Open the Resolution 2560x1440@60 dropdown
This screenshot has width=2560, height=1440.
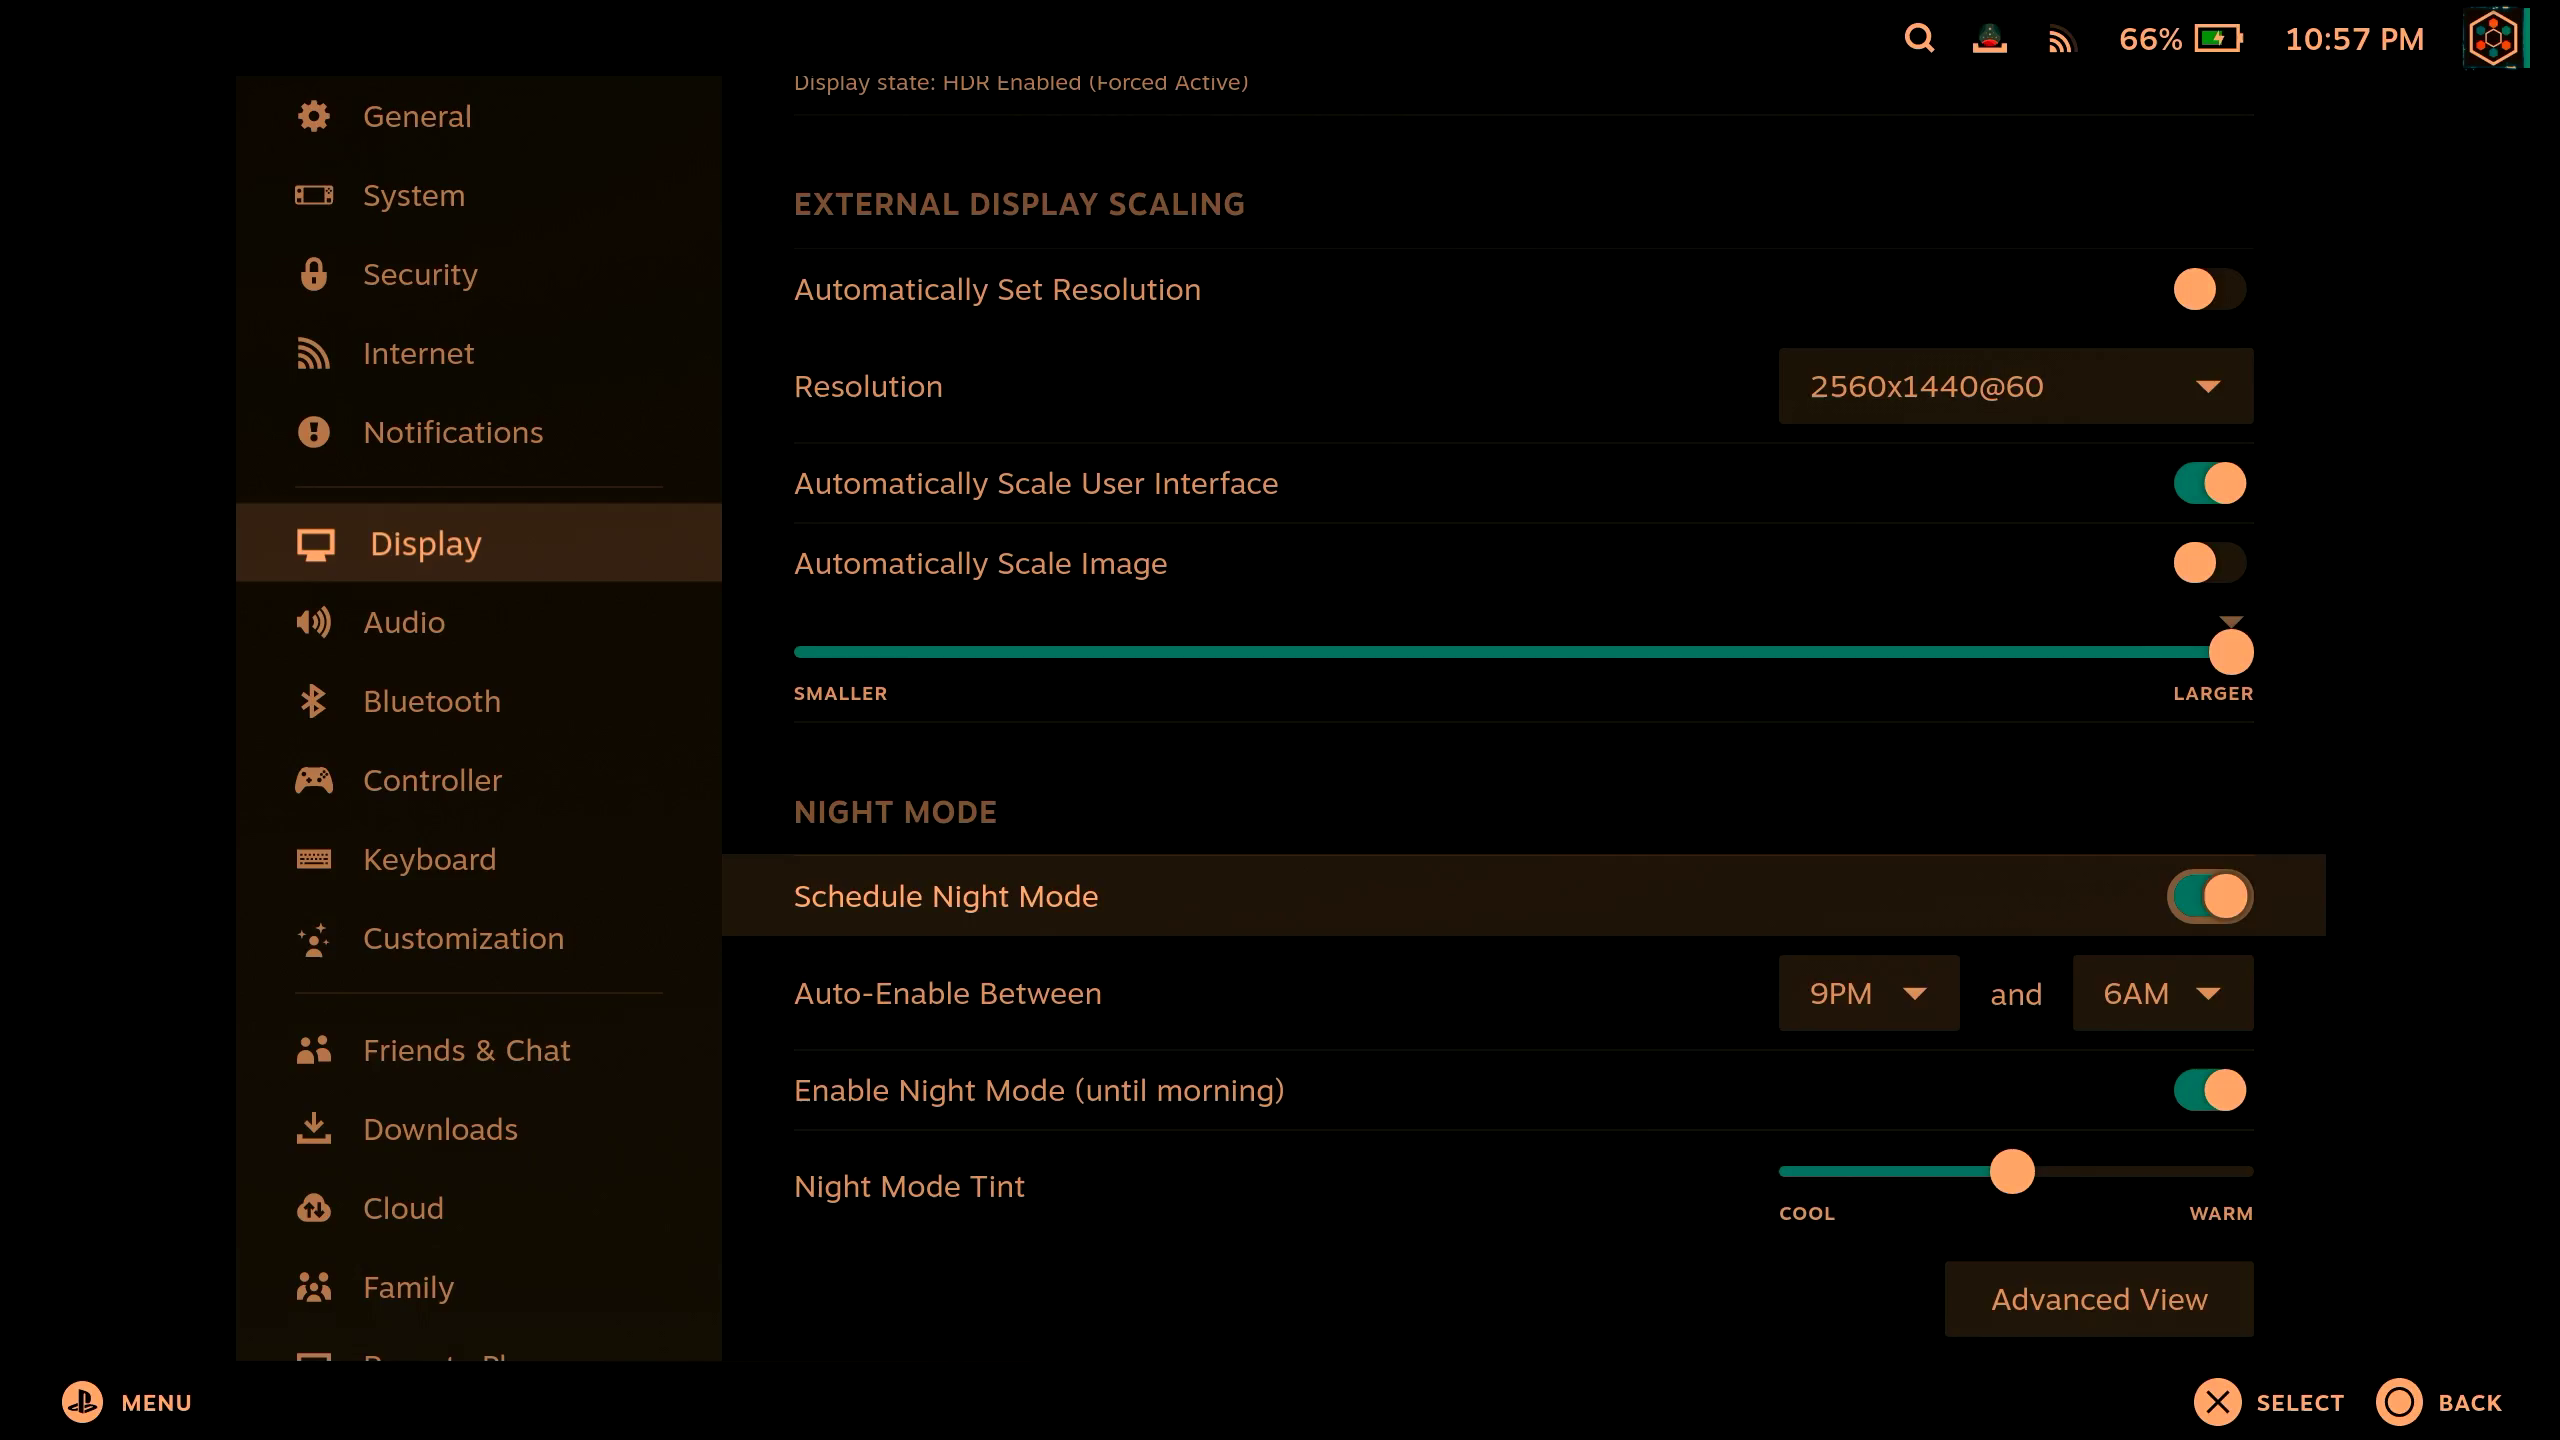(x=2015, y=386)
